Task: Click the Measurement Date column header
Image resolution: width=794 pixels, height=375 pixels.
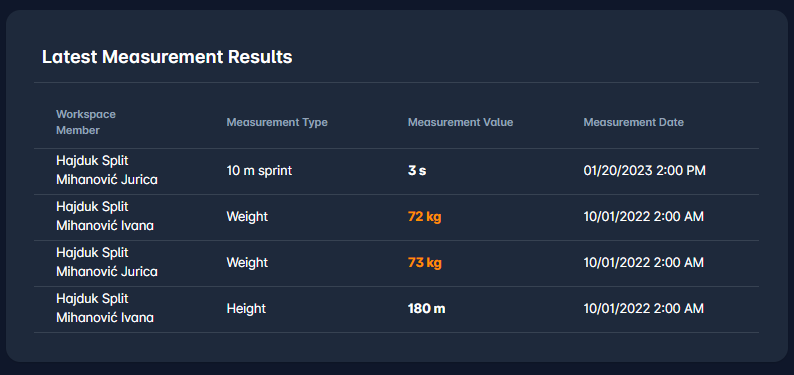Action: [x=633, y=122]
